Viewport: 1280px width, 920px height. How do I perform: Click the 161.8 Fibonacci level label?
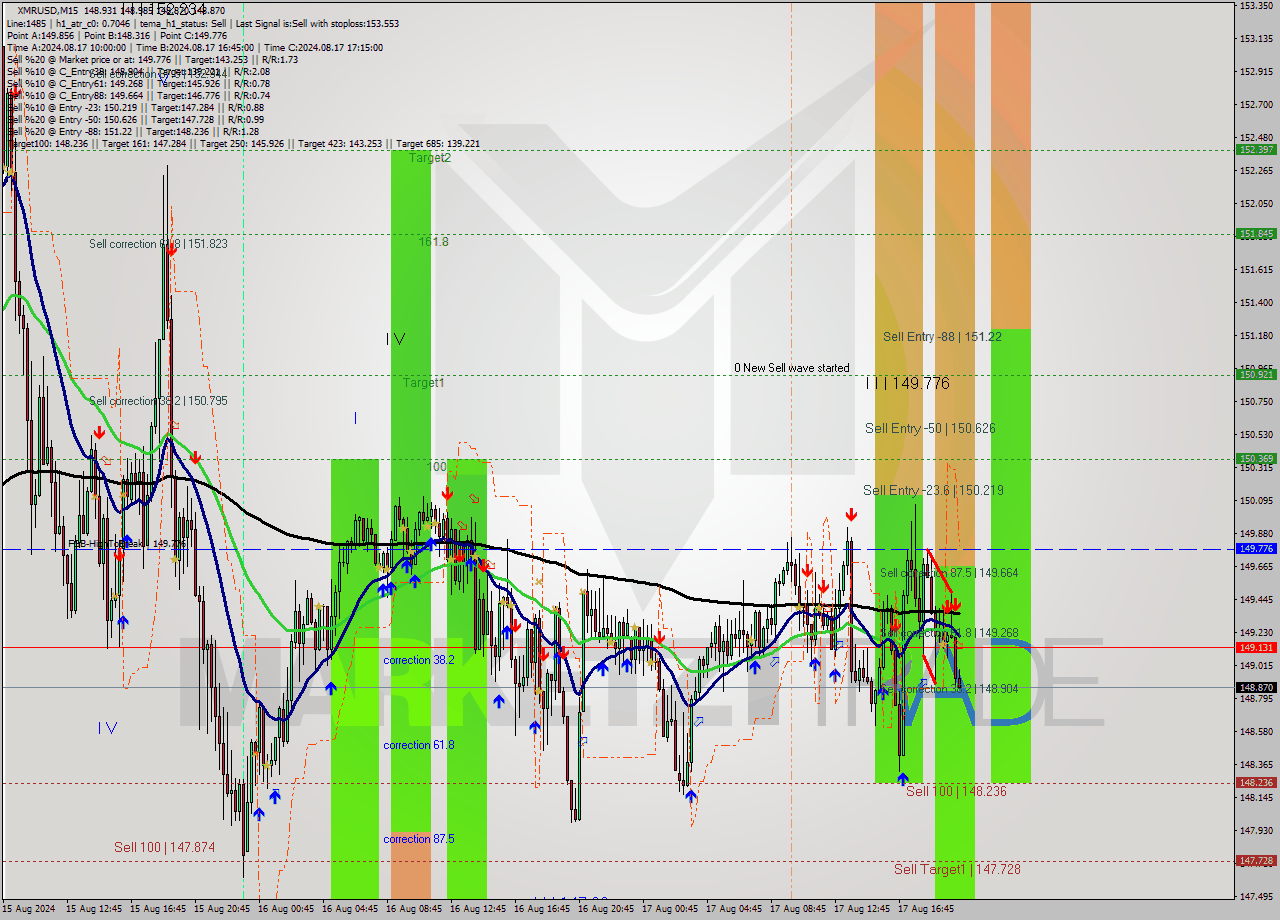[x=433, y=242]
